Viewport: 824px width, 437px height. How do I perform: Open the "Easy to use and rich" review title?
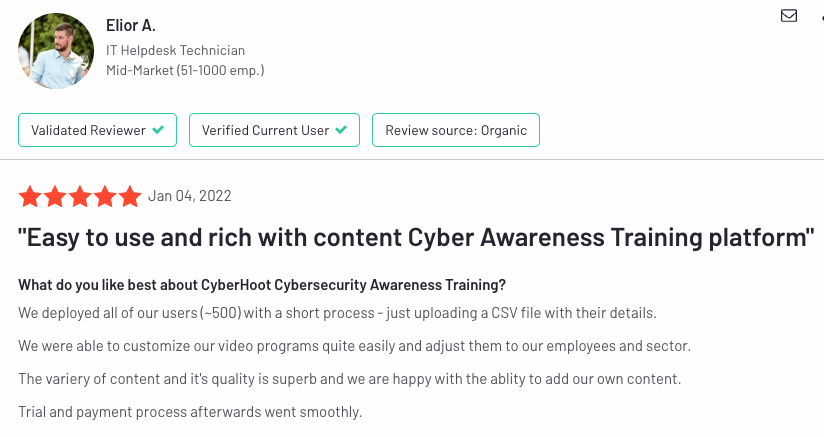pos(416,237)
